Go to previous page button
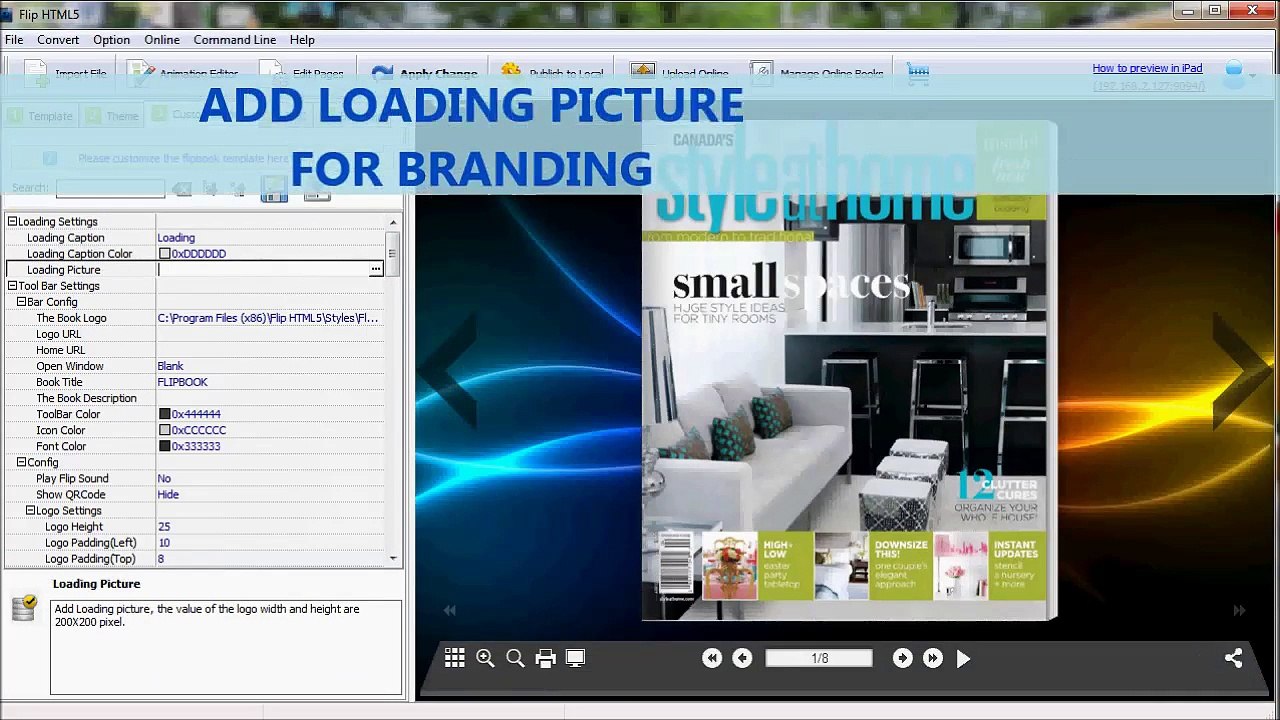The image size is (1280, 720). (742, 658)
